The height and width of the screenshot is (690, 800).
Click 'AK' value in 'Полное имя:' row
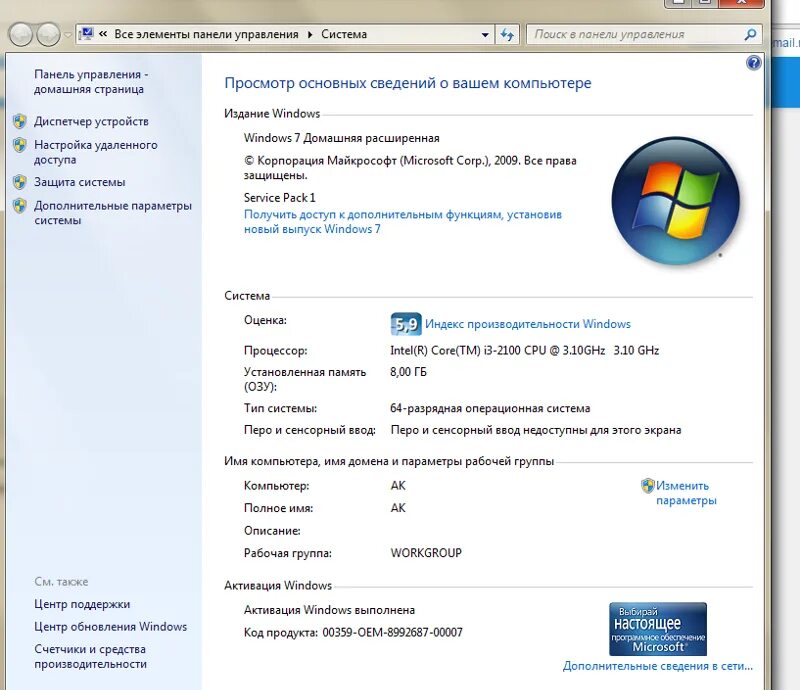coord(398,508)
